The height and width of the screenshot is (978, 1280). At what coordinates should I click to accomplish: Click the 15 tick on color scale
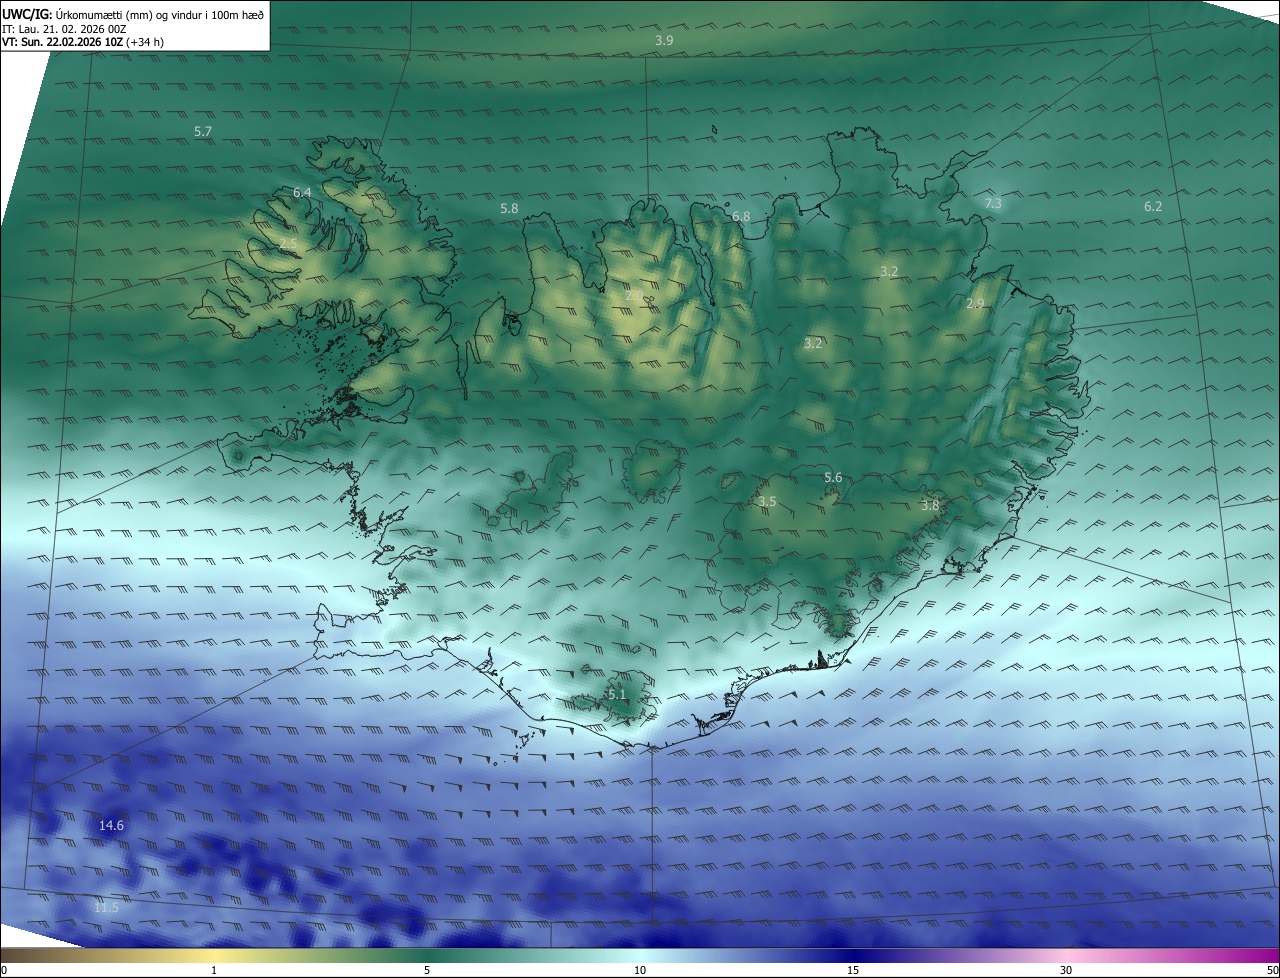(853, 971)
